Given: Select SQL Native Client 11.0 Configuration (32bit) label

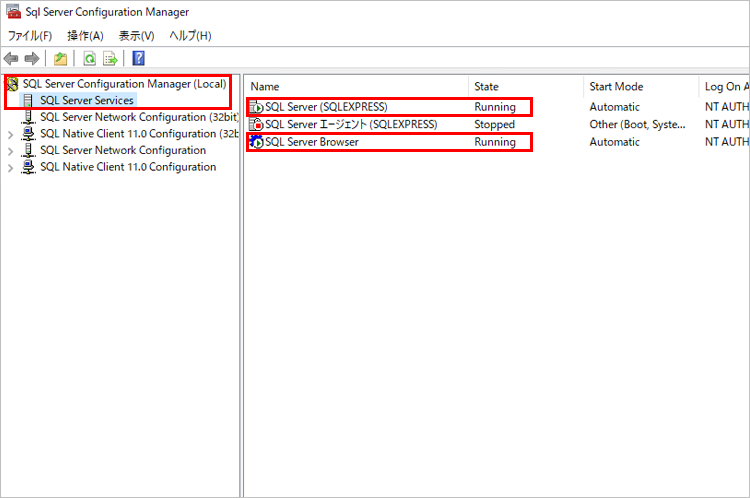Looking at the screenshot, I should point(139,133).
